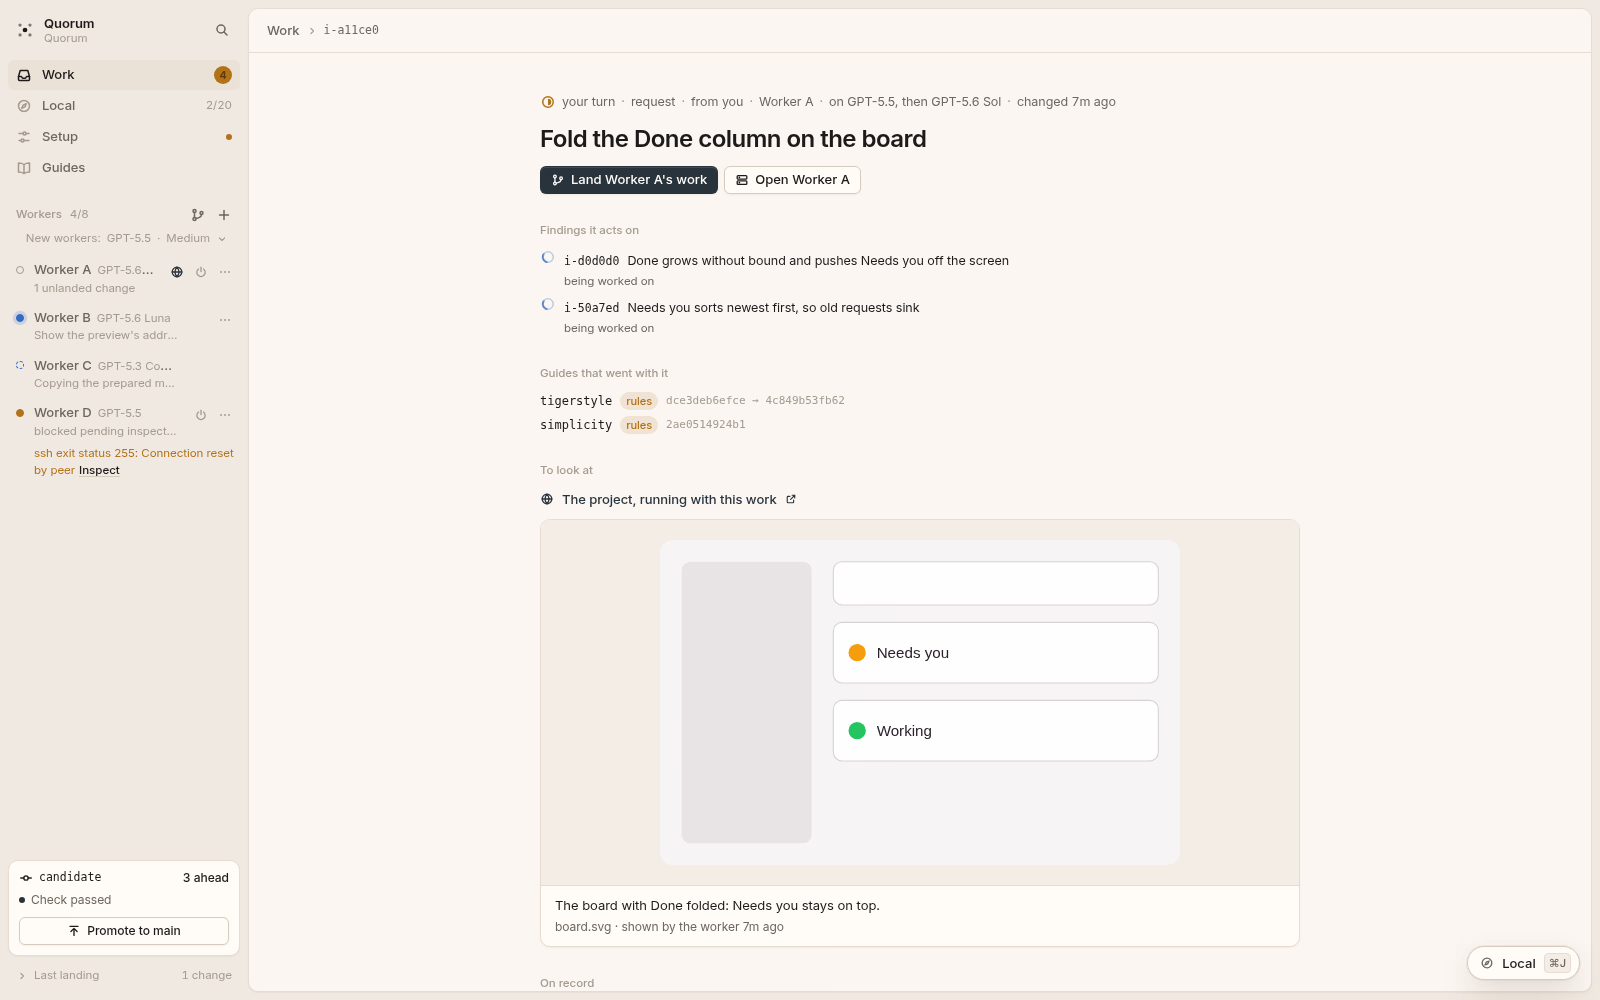Open search in the Quorum sidebar
The height and width of the screenshot is (1000, 1600).
(222, 30)
